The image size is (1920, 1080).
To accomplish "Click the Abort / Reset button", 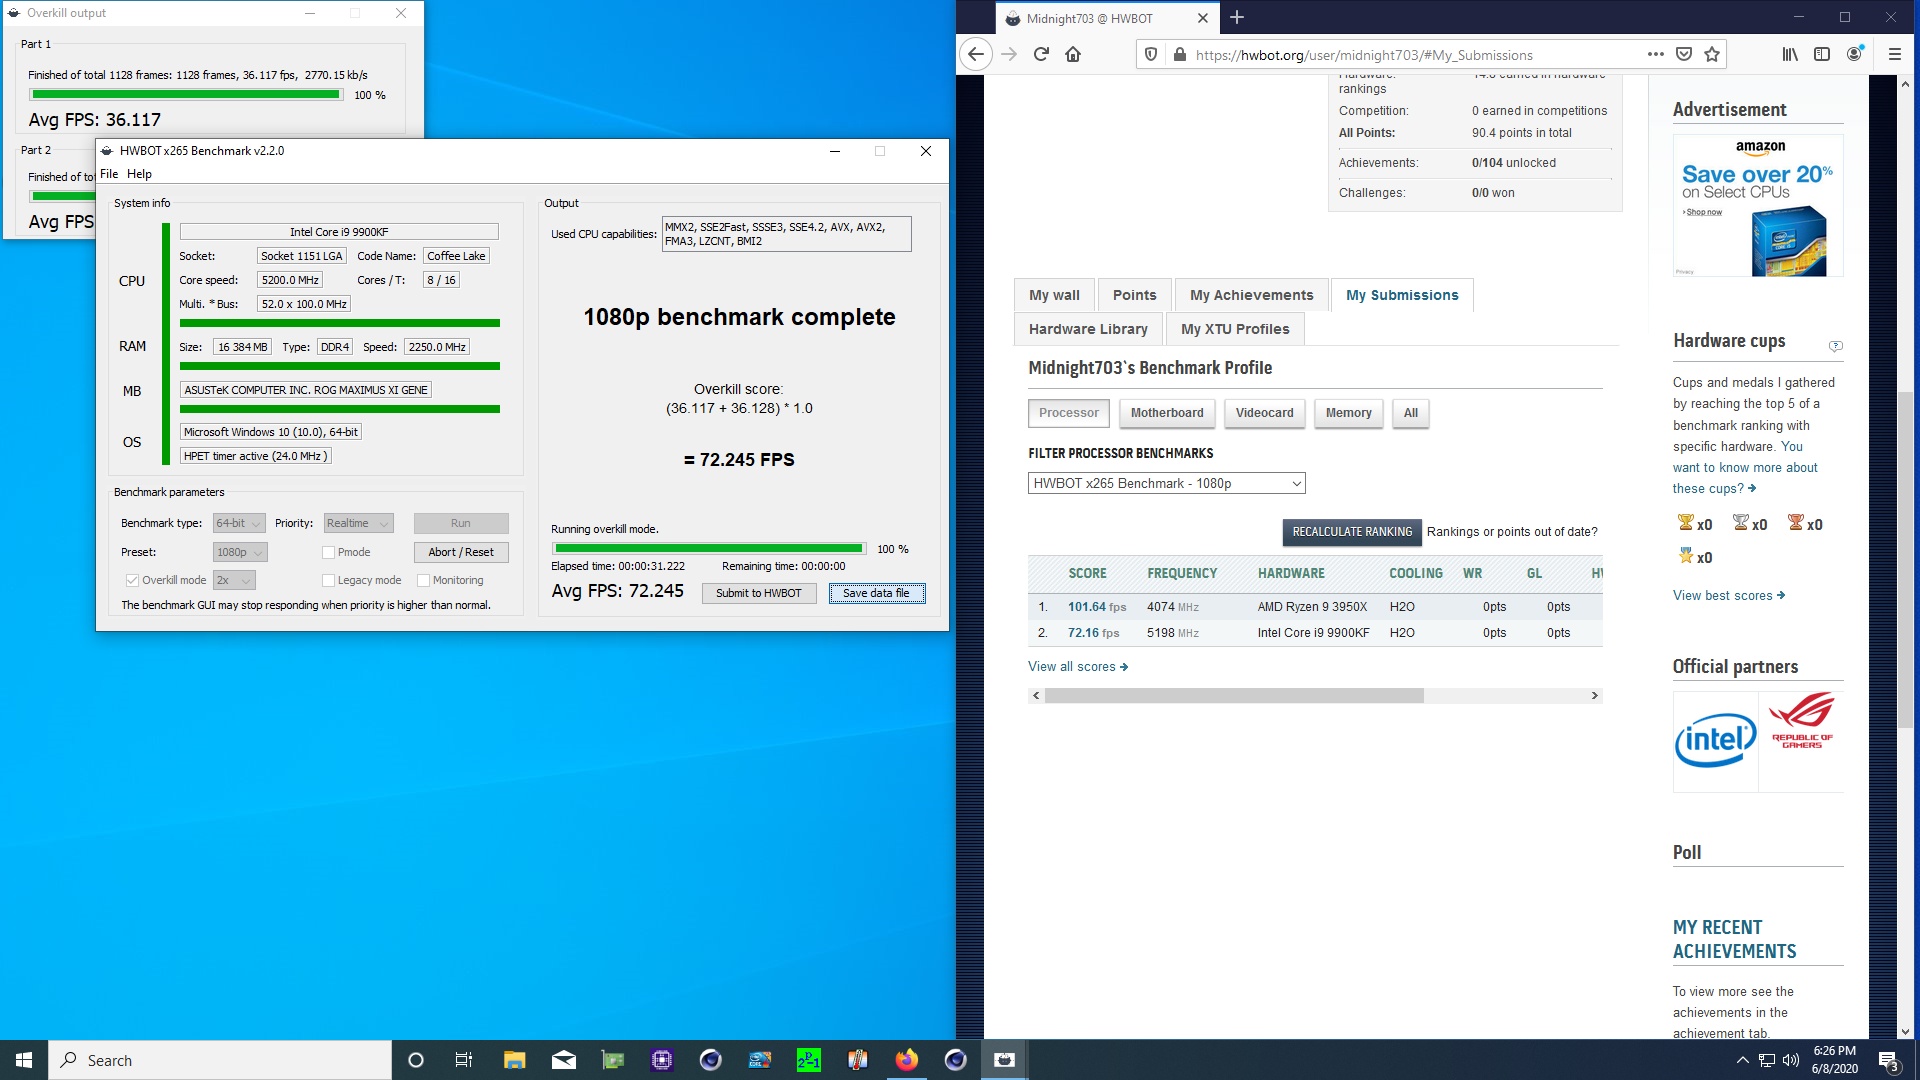I will 460,552.
